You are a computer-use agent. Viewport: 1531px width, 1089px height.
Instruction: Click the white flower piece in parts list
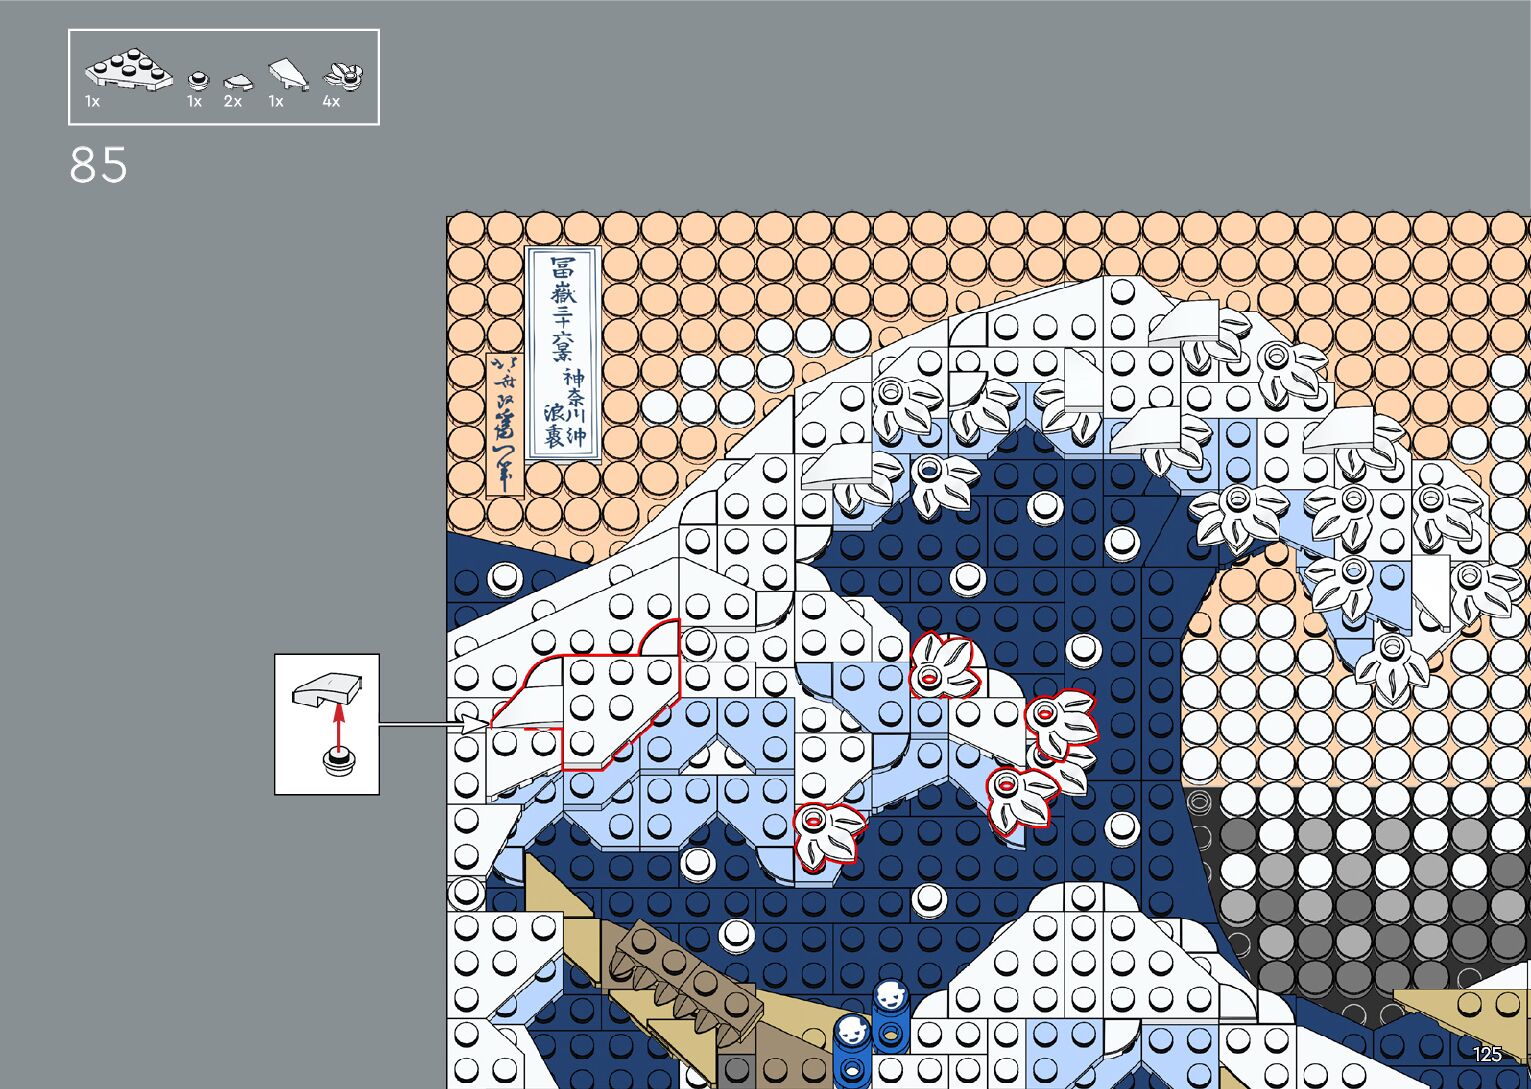(x=343, y=76)
